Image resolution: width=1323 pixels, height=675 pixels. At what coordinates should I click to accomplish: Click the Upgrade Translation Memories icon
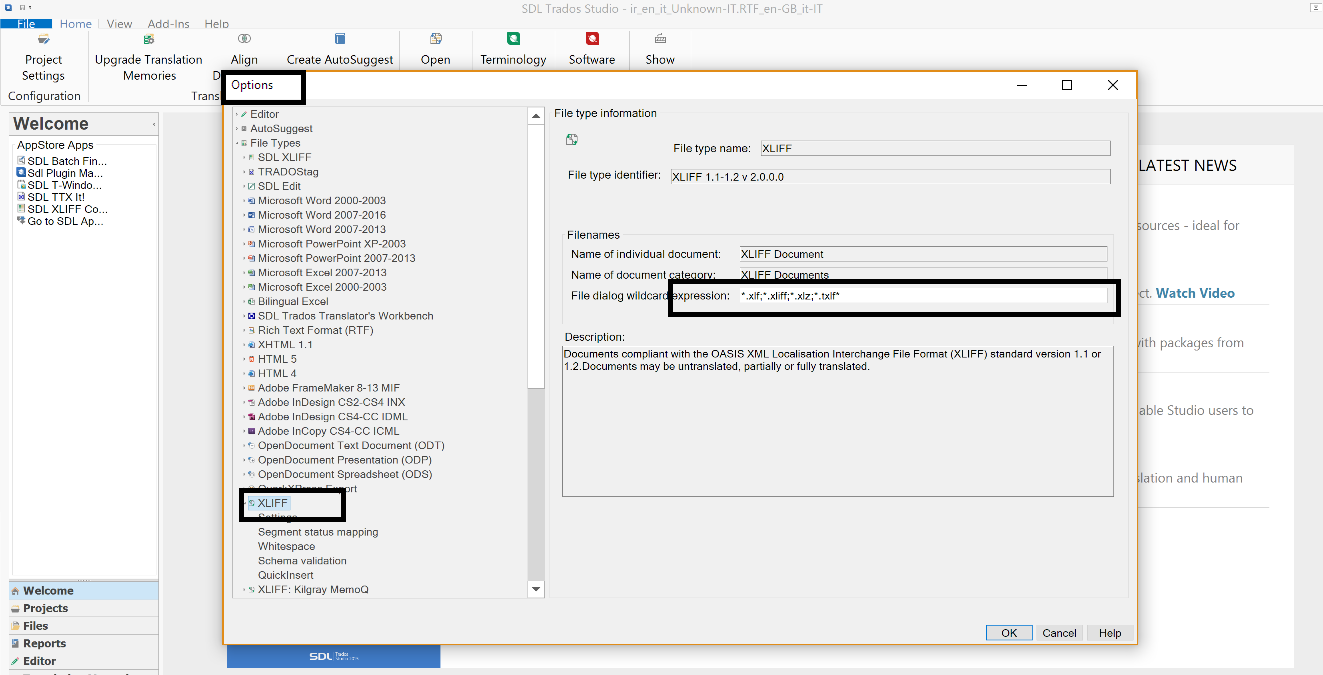click(149, 39)
